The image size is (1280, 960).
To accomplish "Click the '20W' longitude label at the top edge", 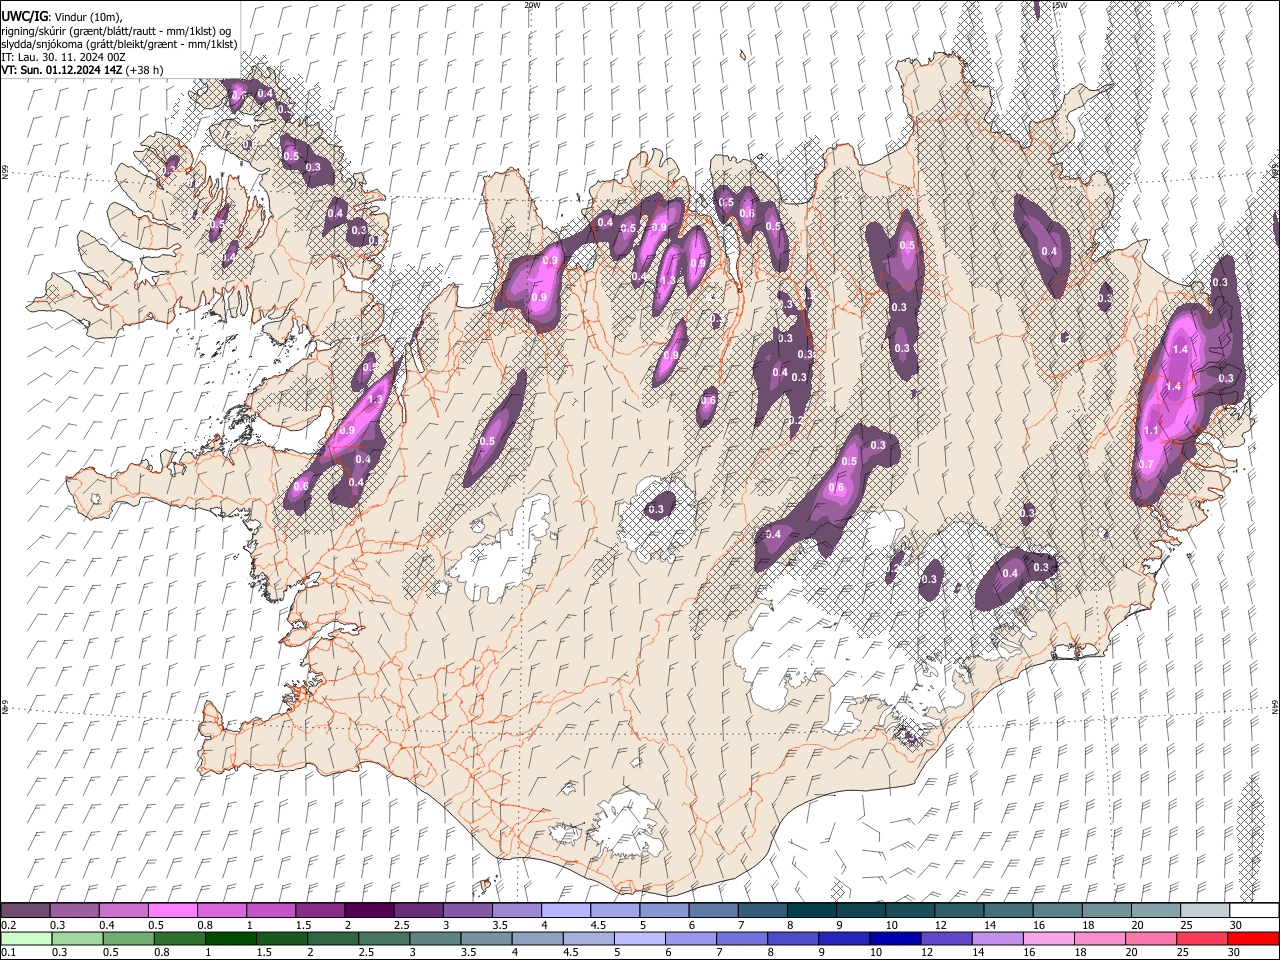I will pos(532,5).
